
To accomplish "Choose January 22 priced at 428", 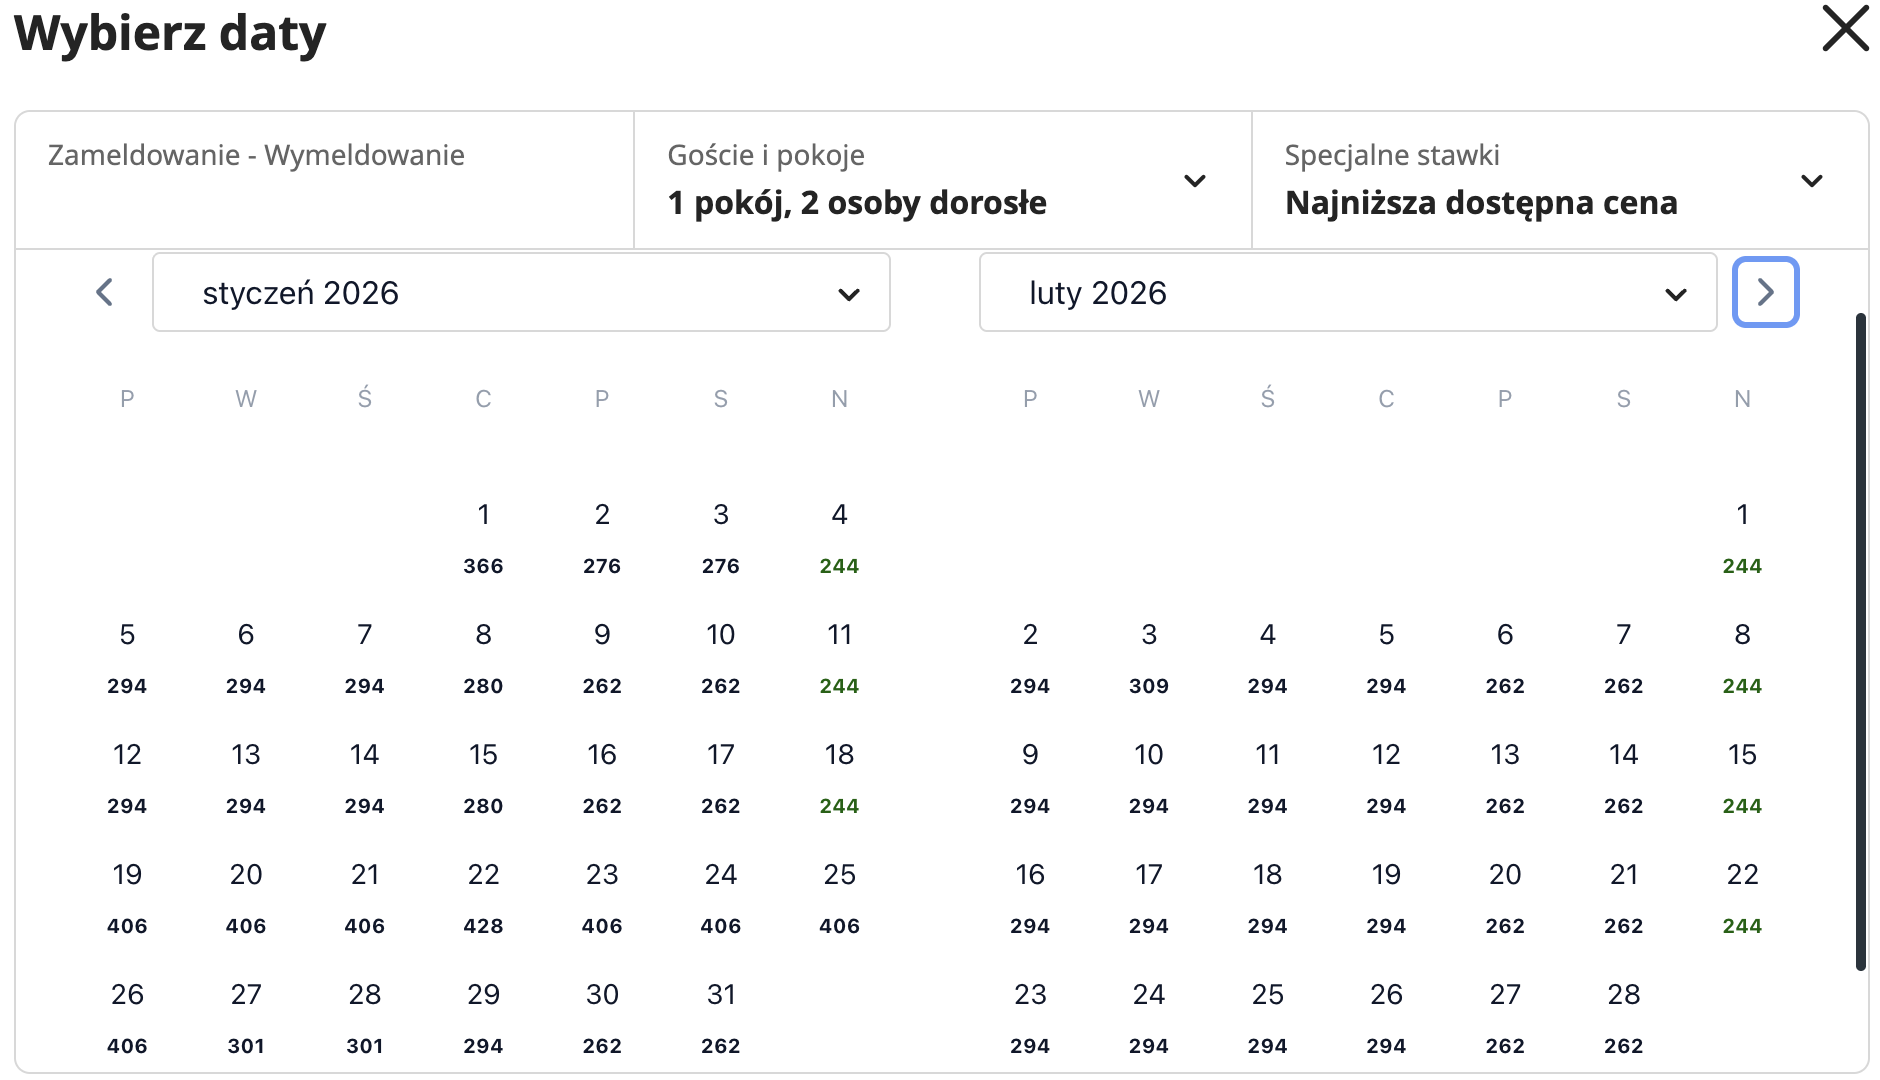I will [x=483, y=896].
